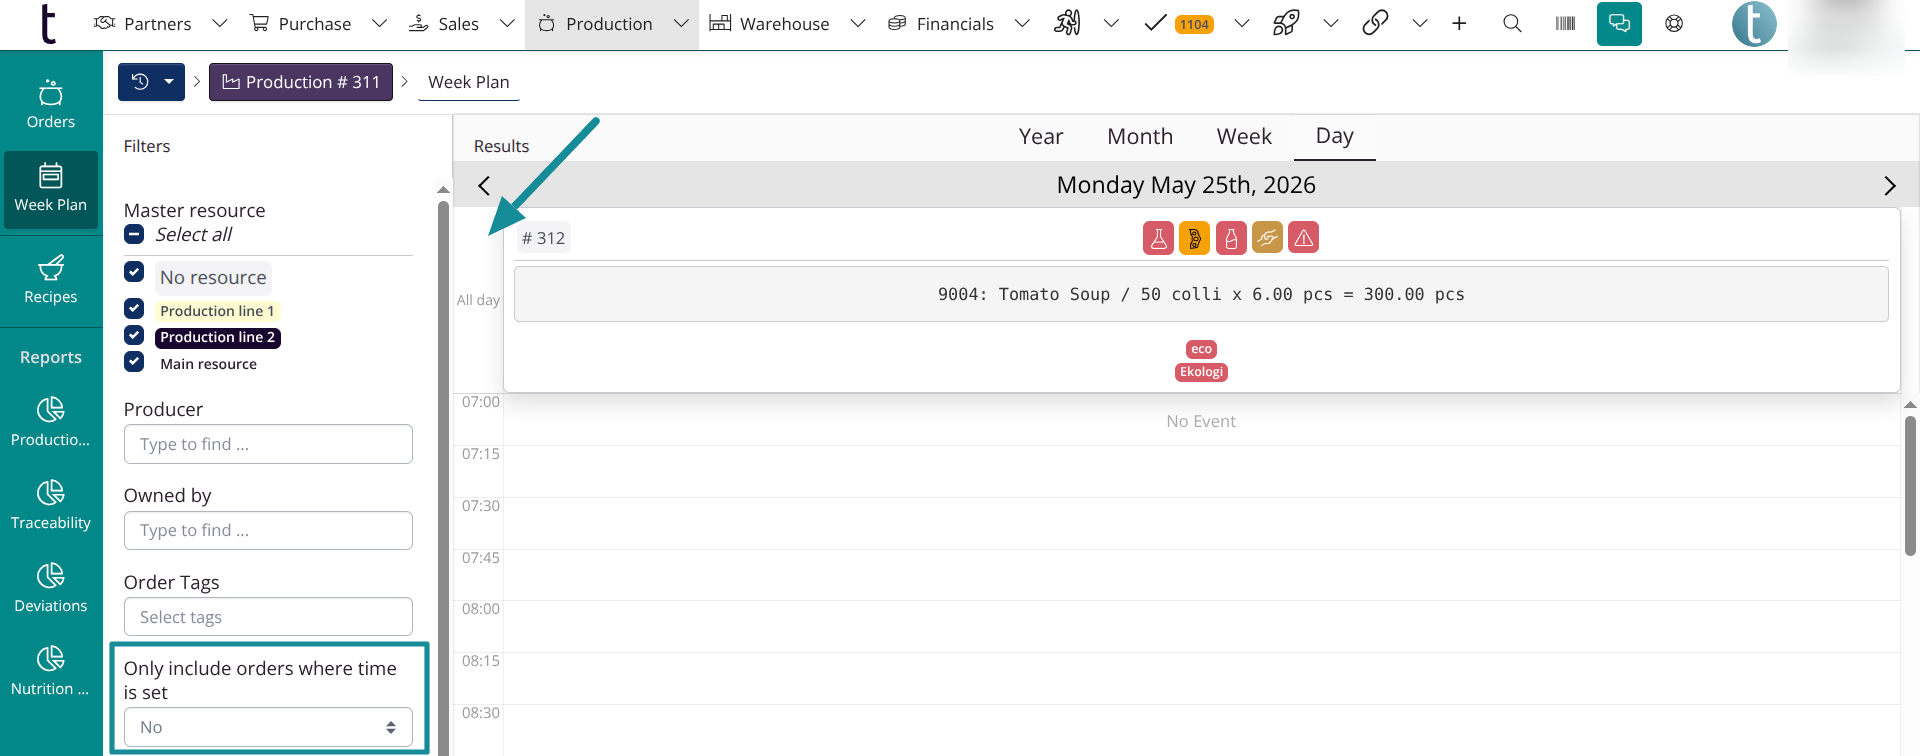Open the lifebuoy help icon
Viewport: 1920px width, 756px height.
1674,23
